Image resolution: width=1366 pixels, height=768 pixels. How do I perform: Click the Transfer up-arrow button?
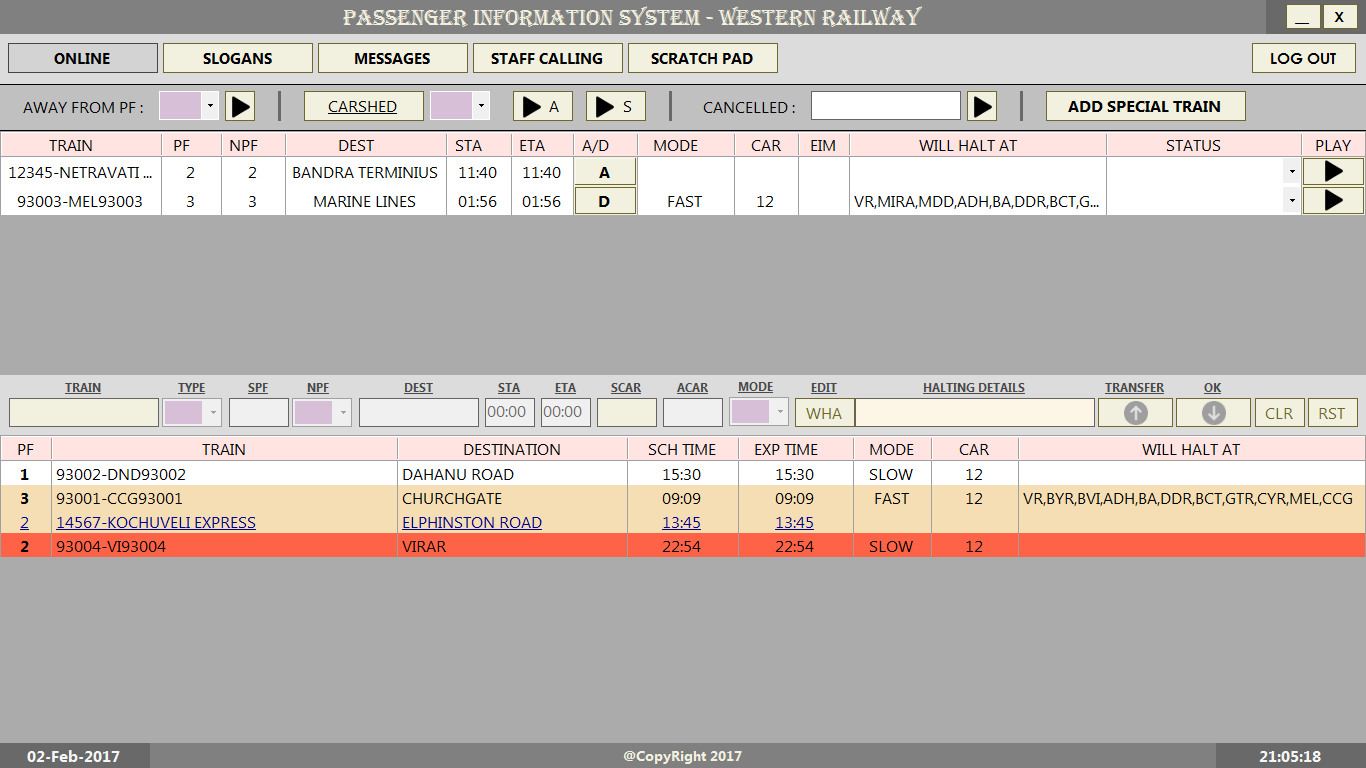coord(1135,413)
